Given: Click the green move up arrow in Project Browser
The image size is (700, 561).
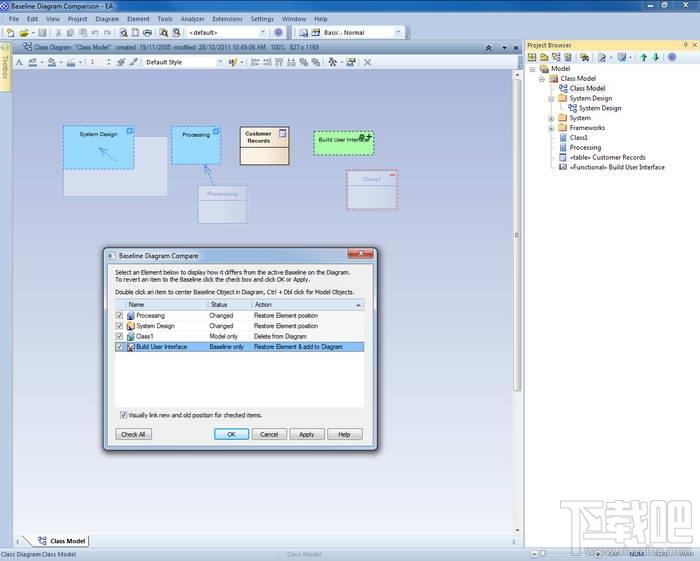Looking at the screenshot, I should [643, 57].
